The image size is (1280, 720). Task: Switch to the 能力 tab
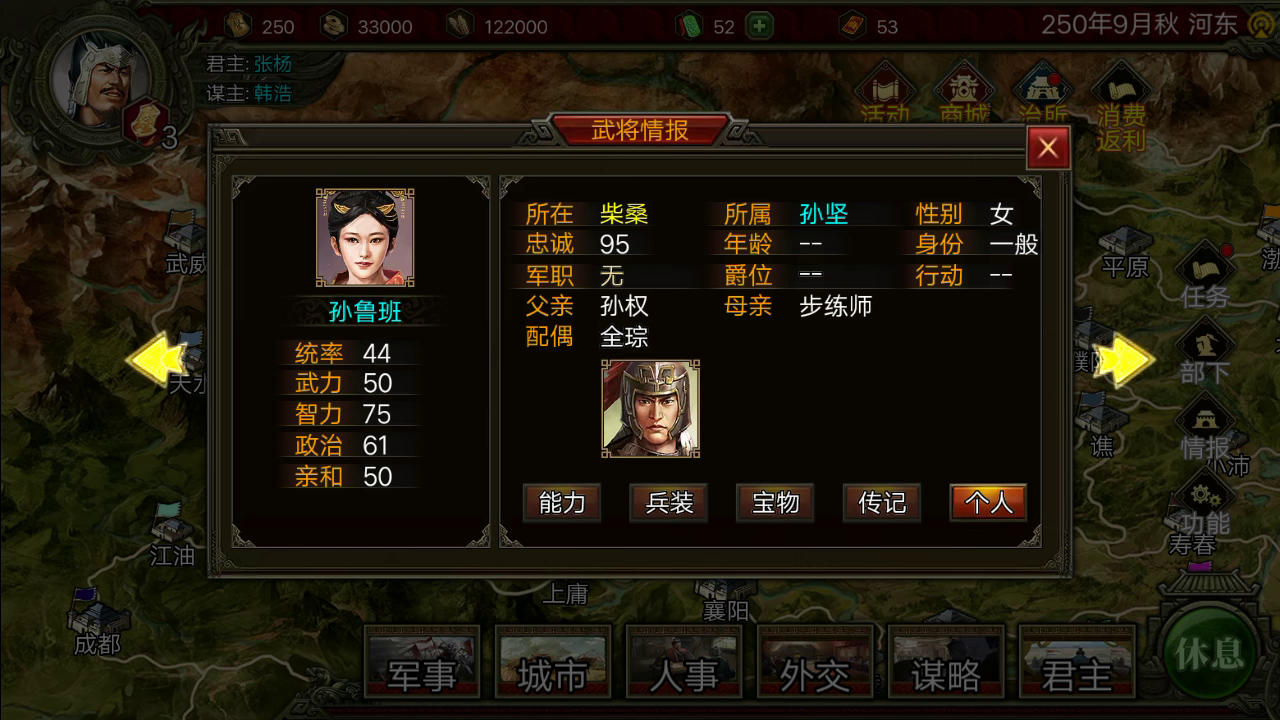point(562,503)
